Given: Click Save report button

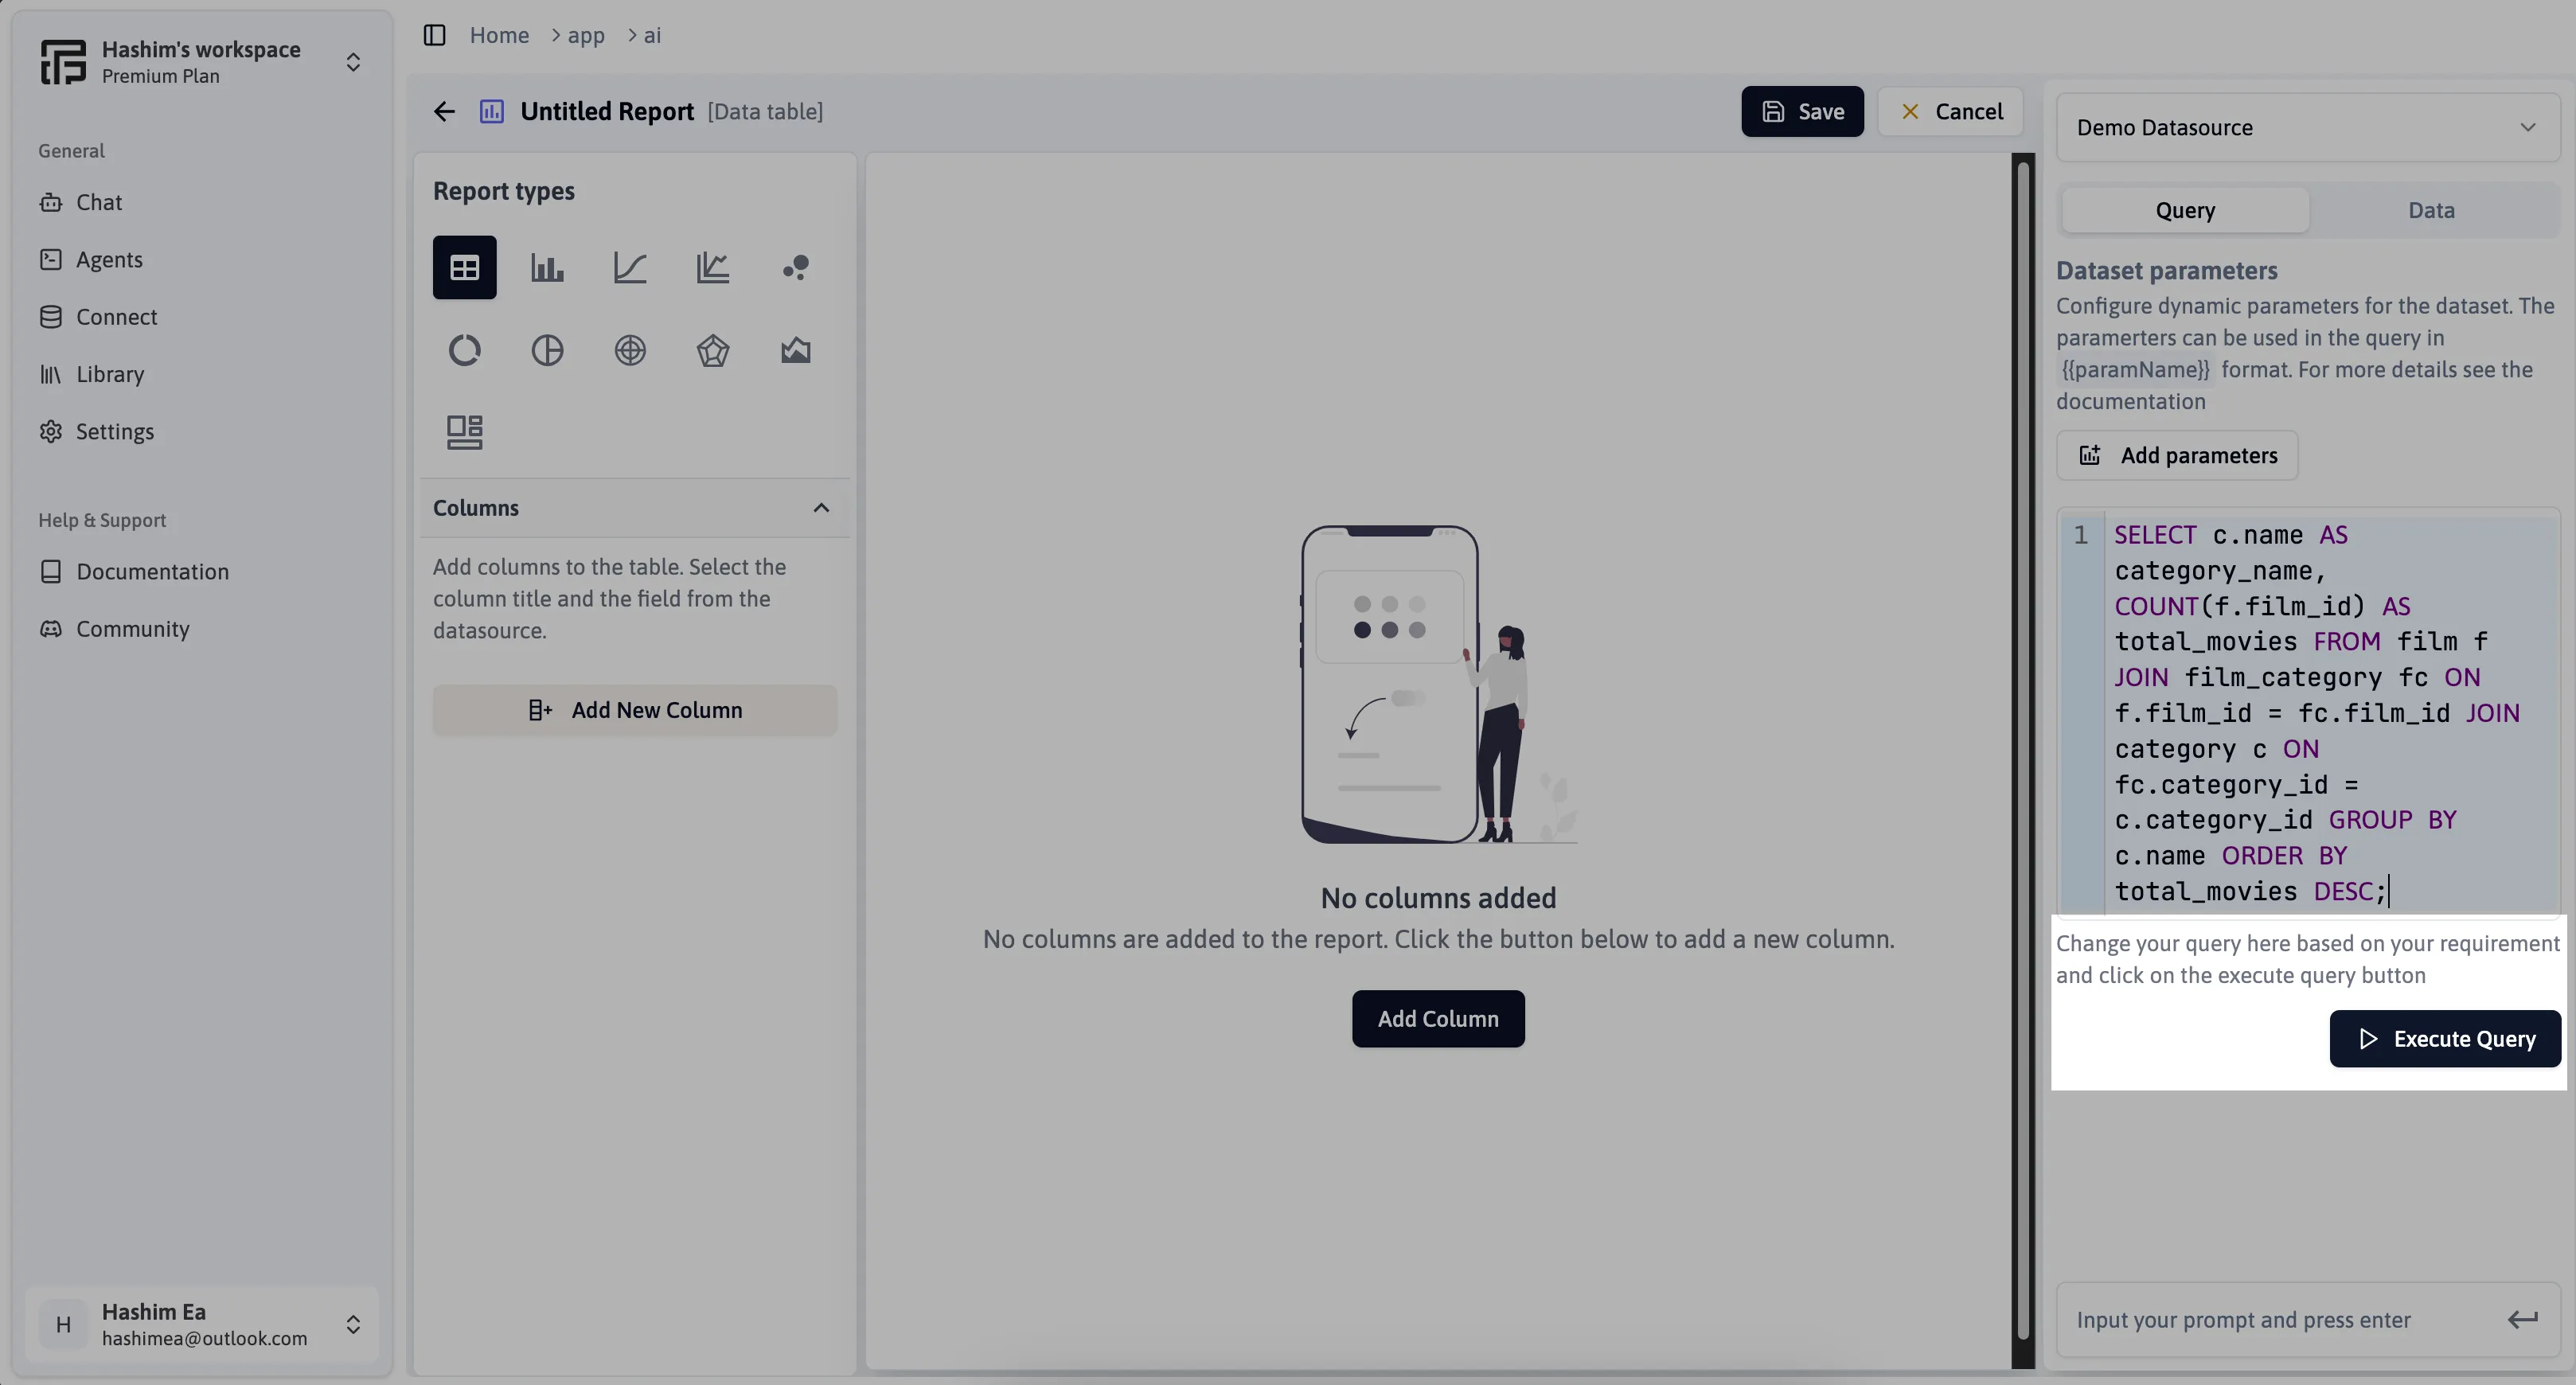Looking at the screenshot, I should (1802, 111).
